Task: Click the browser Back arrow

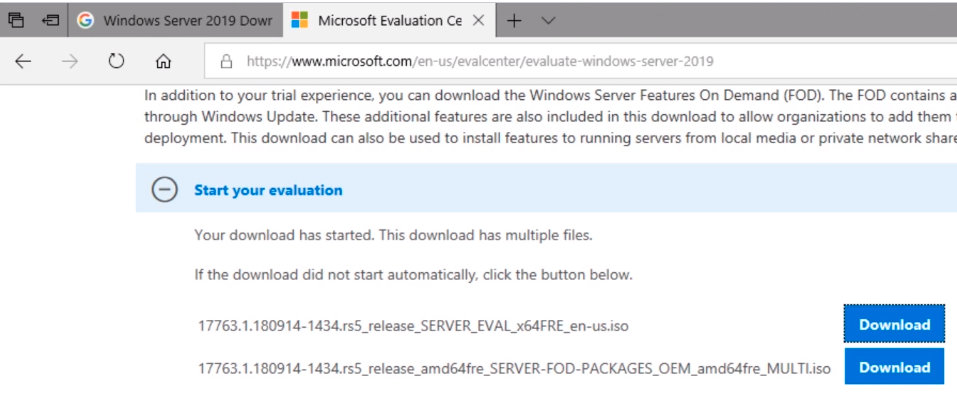Action: click(23, 61)
